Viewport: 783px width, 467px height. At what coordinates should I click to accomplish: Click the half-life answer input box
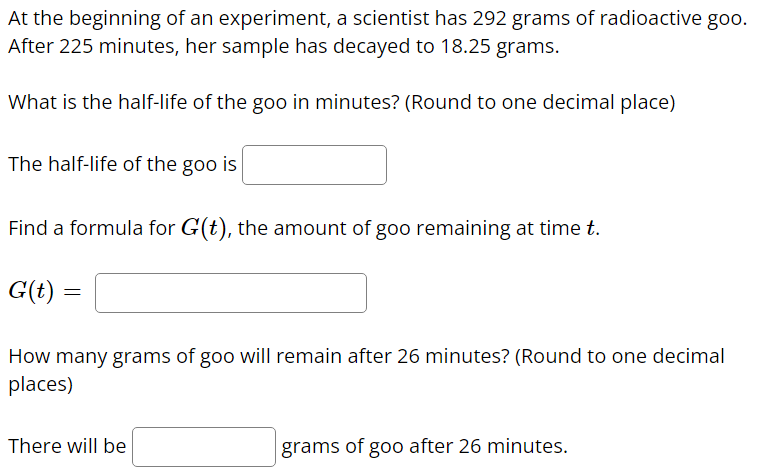(x=314, y=165)
